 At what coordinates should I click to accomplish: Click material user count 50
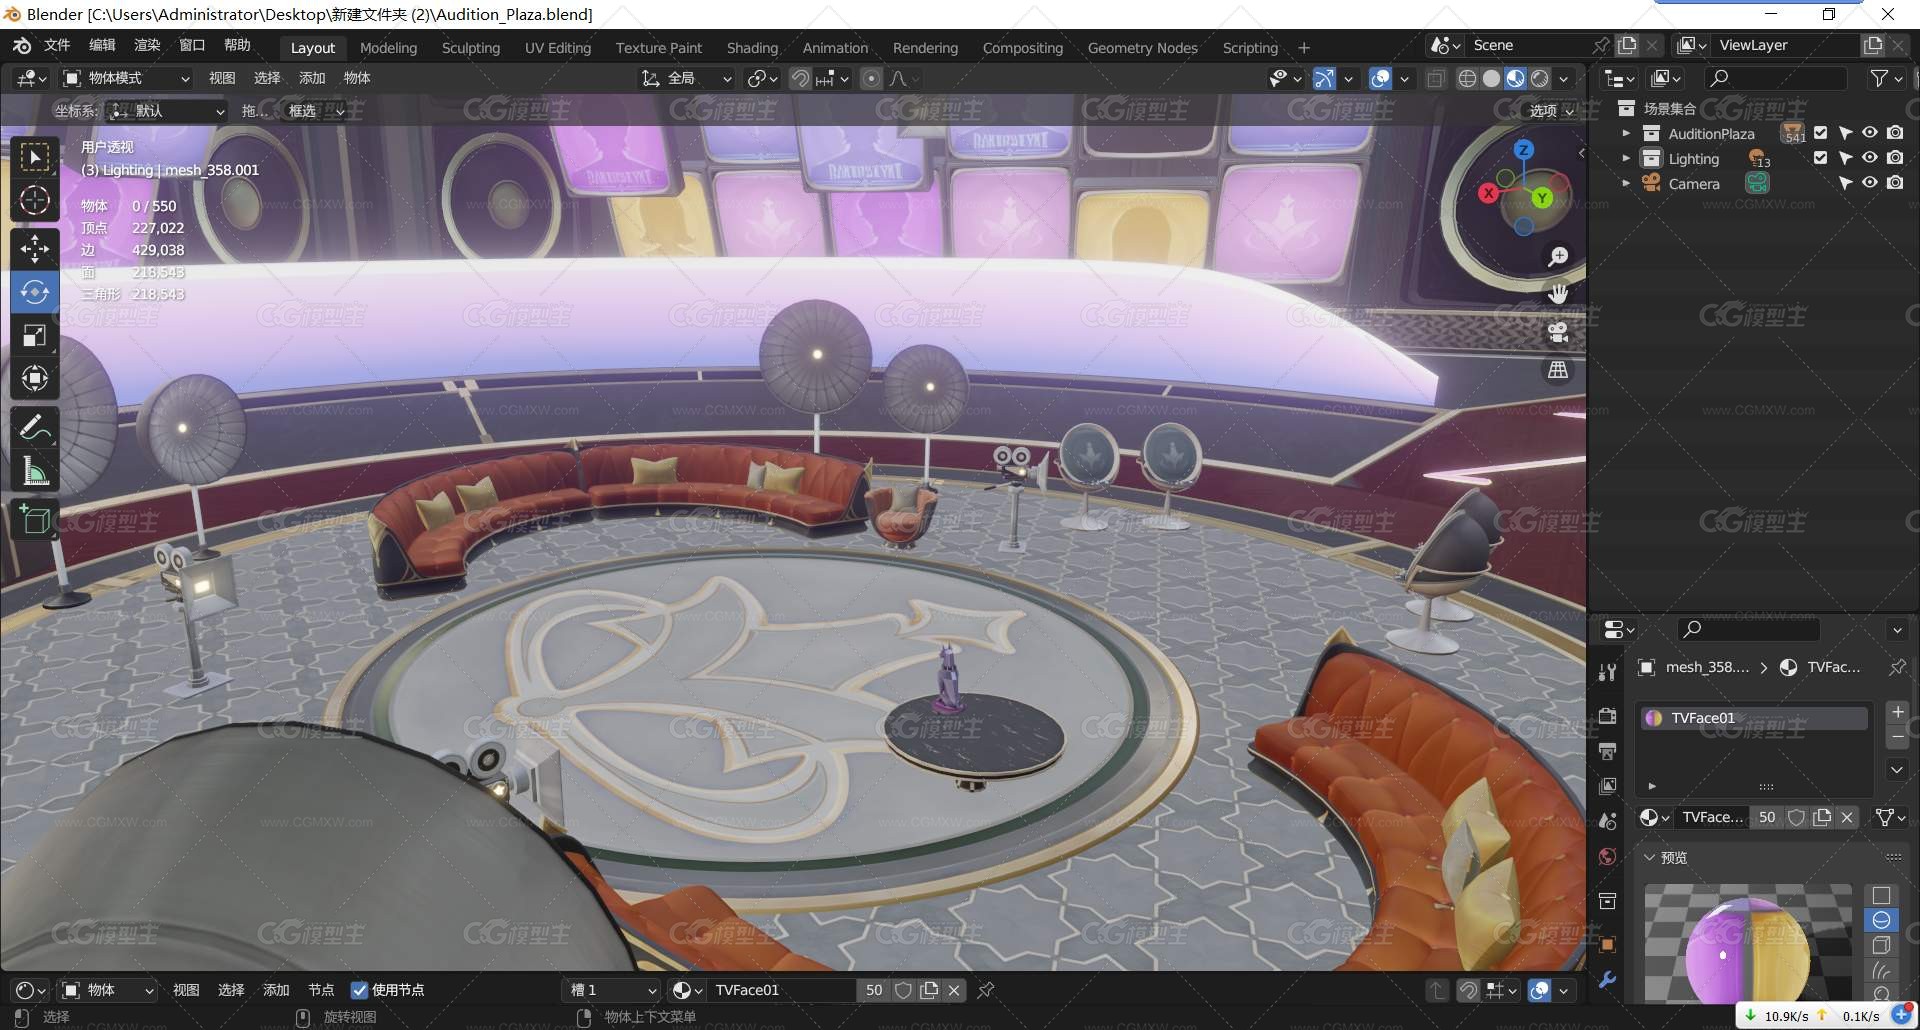pyautogui.click(x=1767, y=817)
